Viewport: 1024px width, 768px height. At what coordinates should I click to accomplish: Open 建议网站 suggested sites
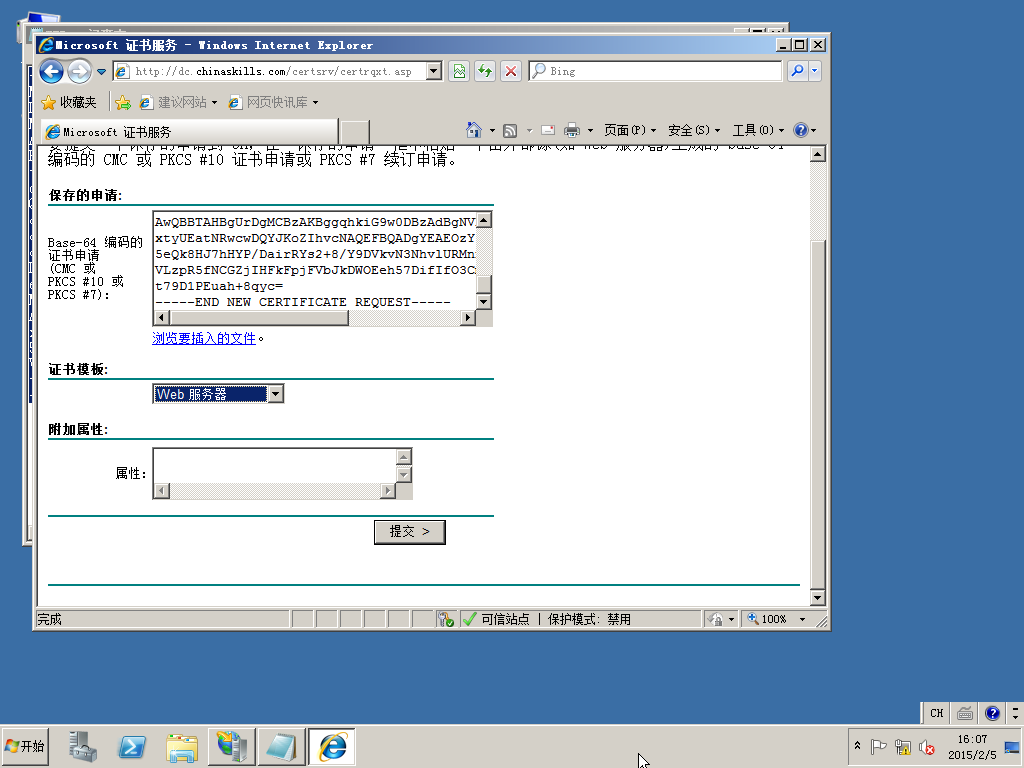point(178,103)
